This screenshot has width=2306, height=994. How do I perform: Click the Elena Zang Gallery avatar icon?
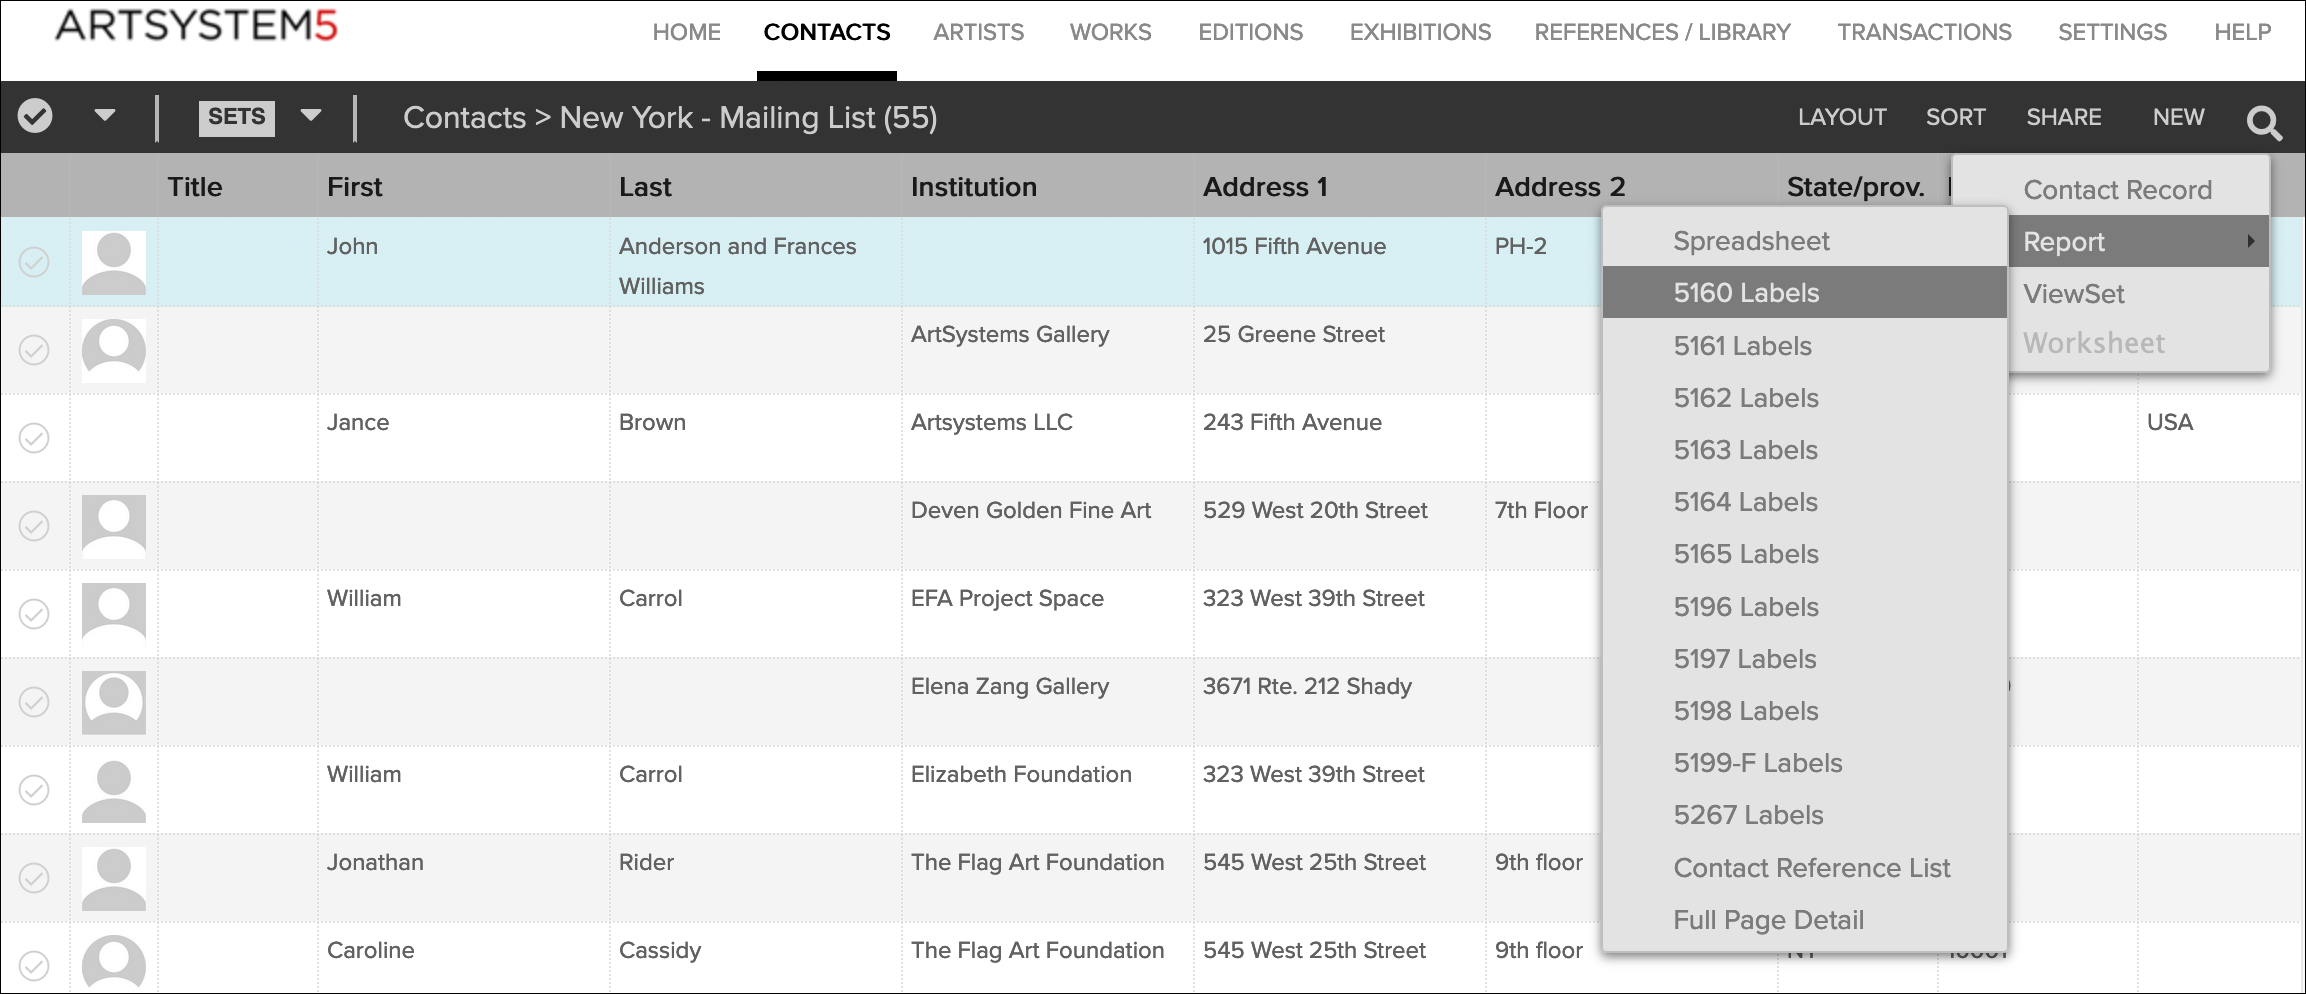coord(113,702)
